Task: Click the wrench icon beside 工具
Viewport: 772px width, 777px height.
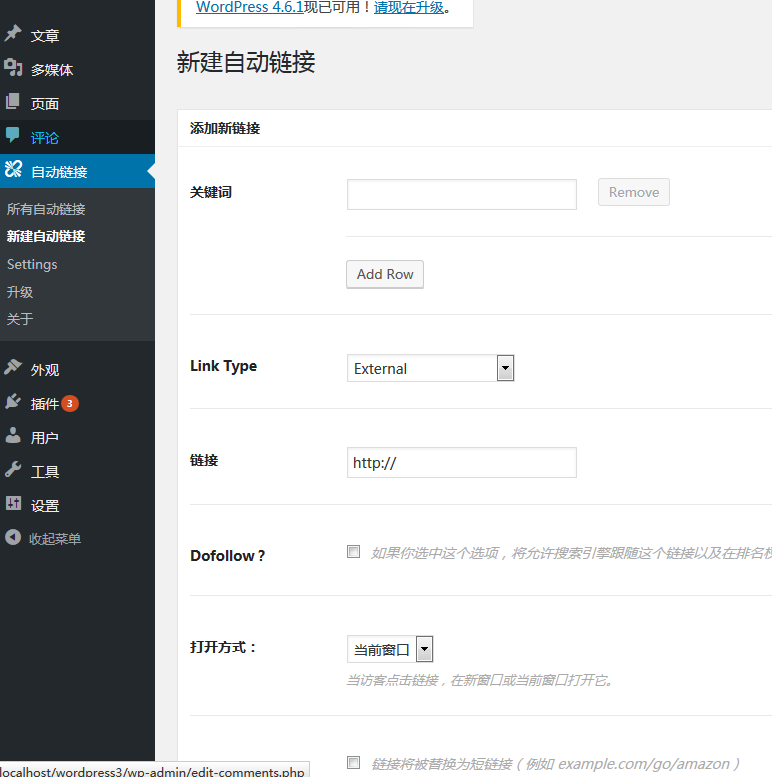Action: [x=13, y=471]
